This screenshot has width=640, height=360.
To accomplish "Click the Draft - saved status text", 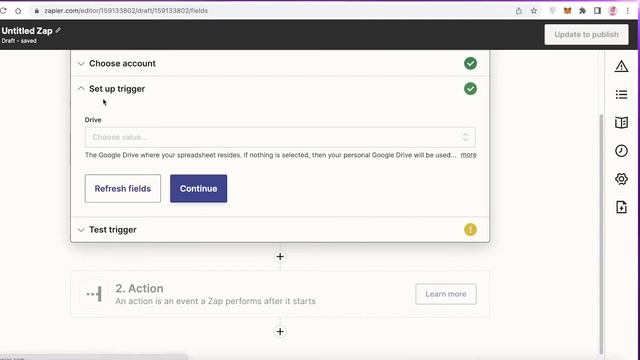I will click(x=19, y=41).
